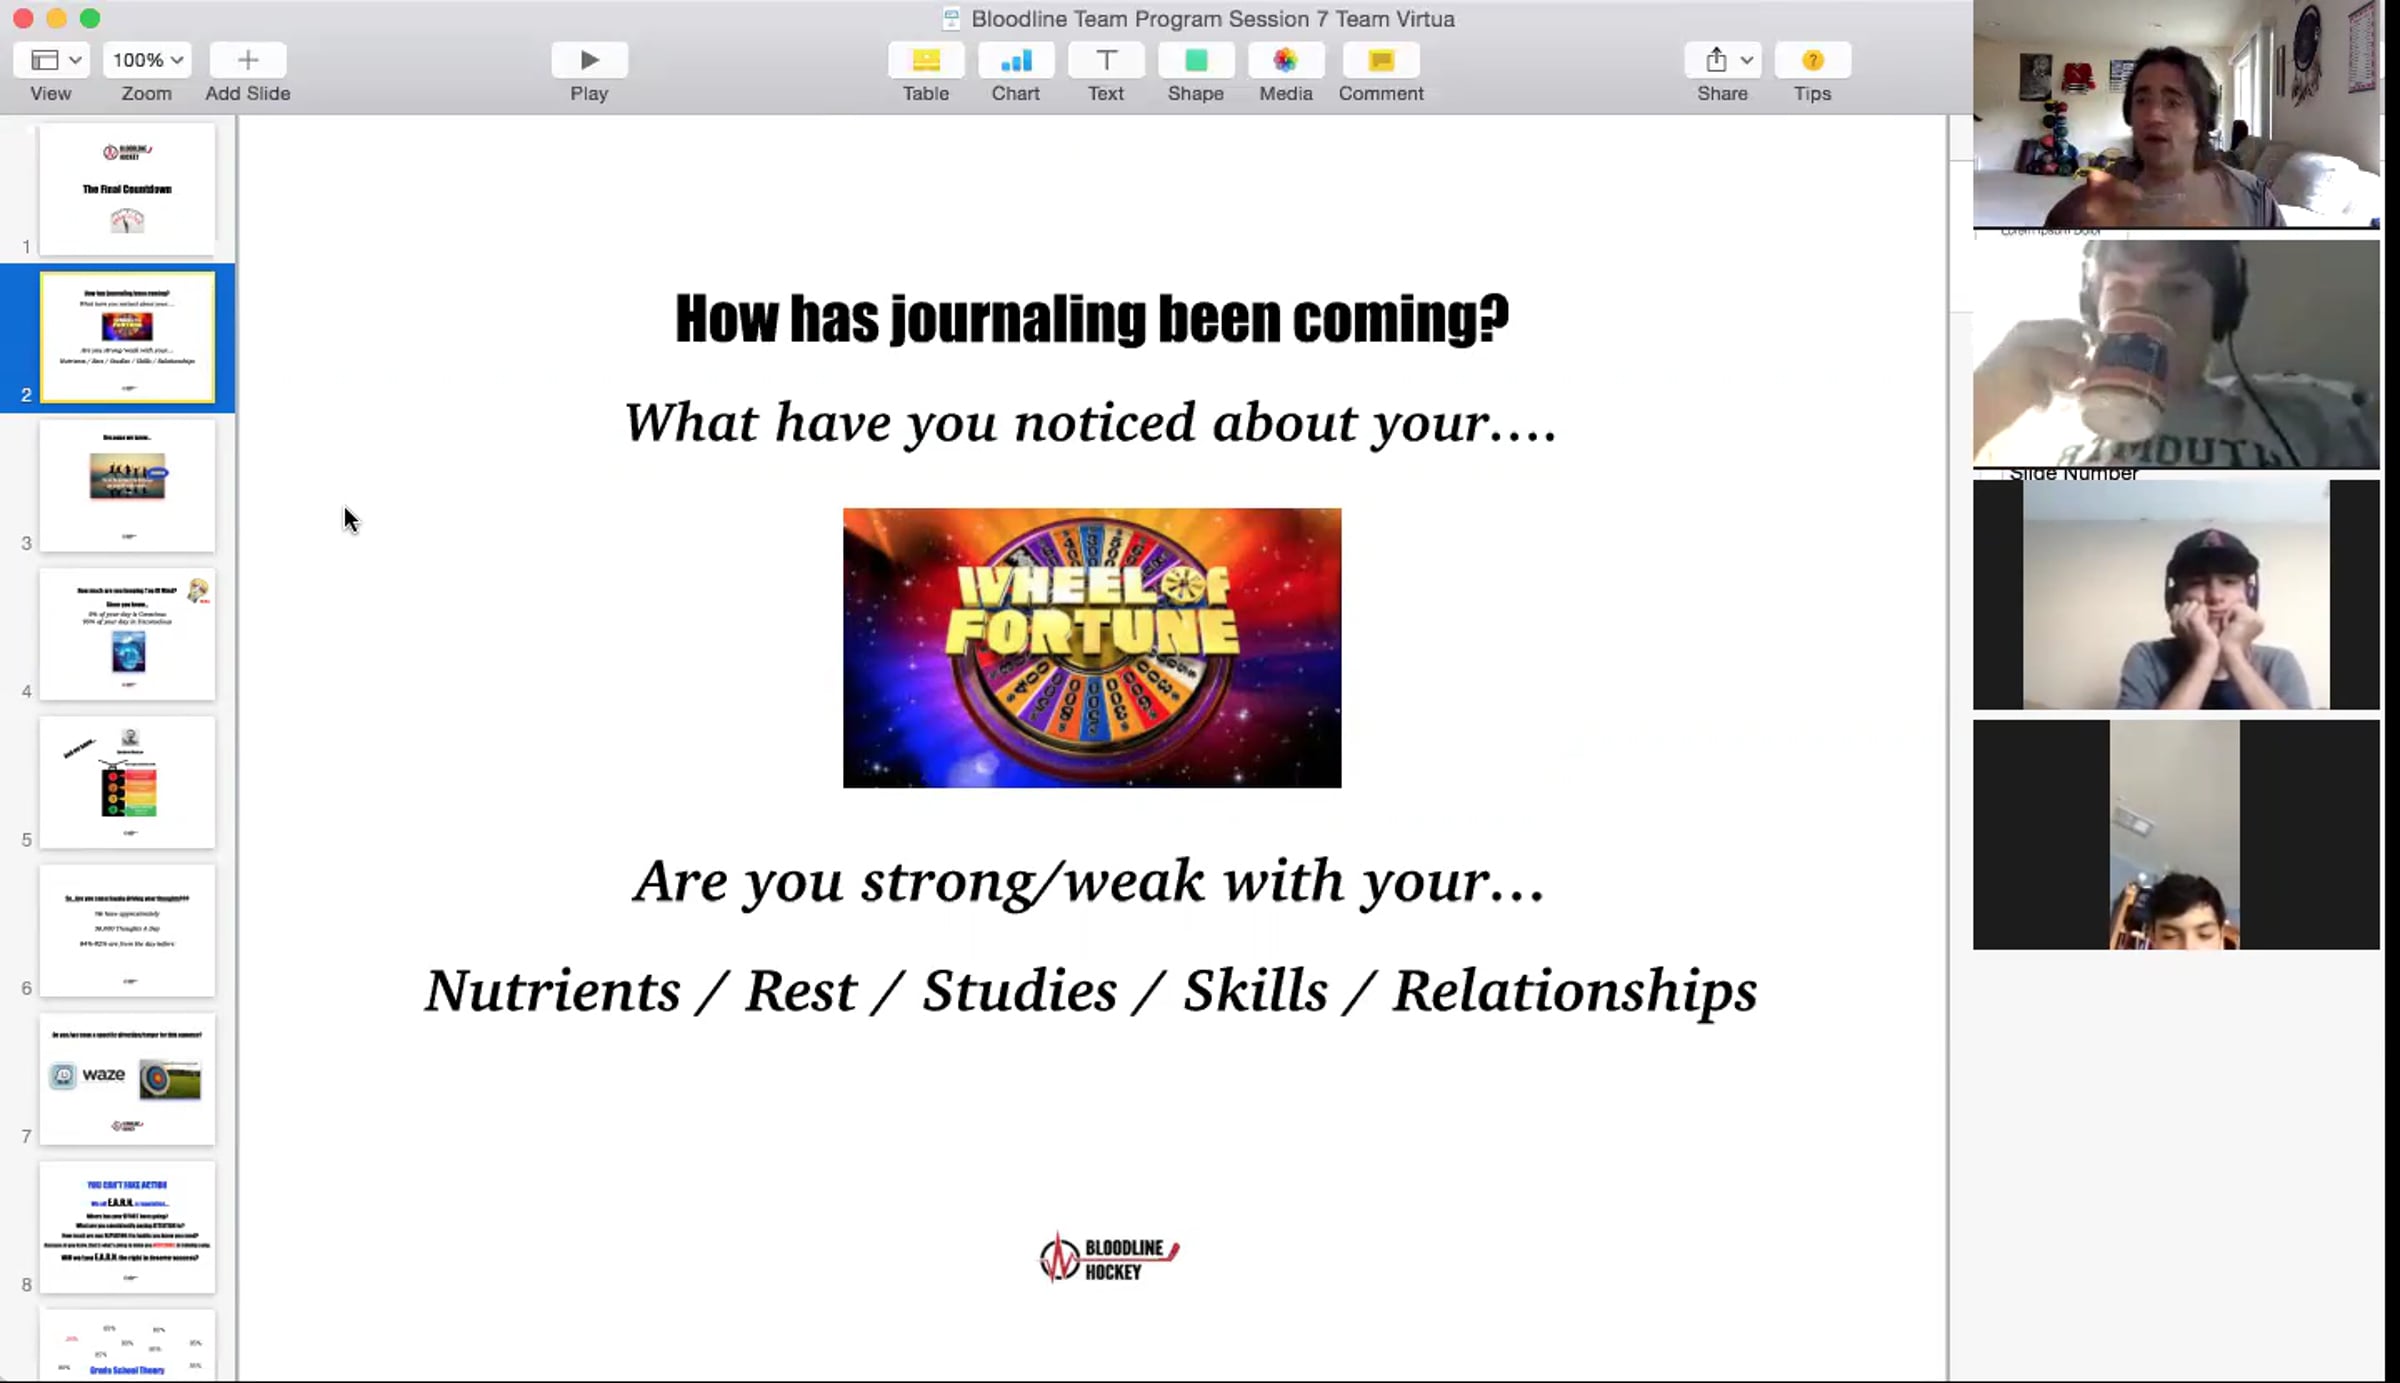Add a Comment to the slide
The image size is (2400, 1383).
(x=1381, y=60)
